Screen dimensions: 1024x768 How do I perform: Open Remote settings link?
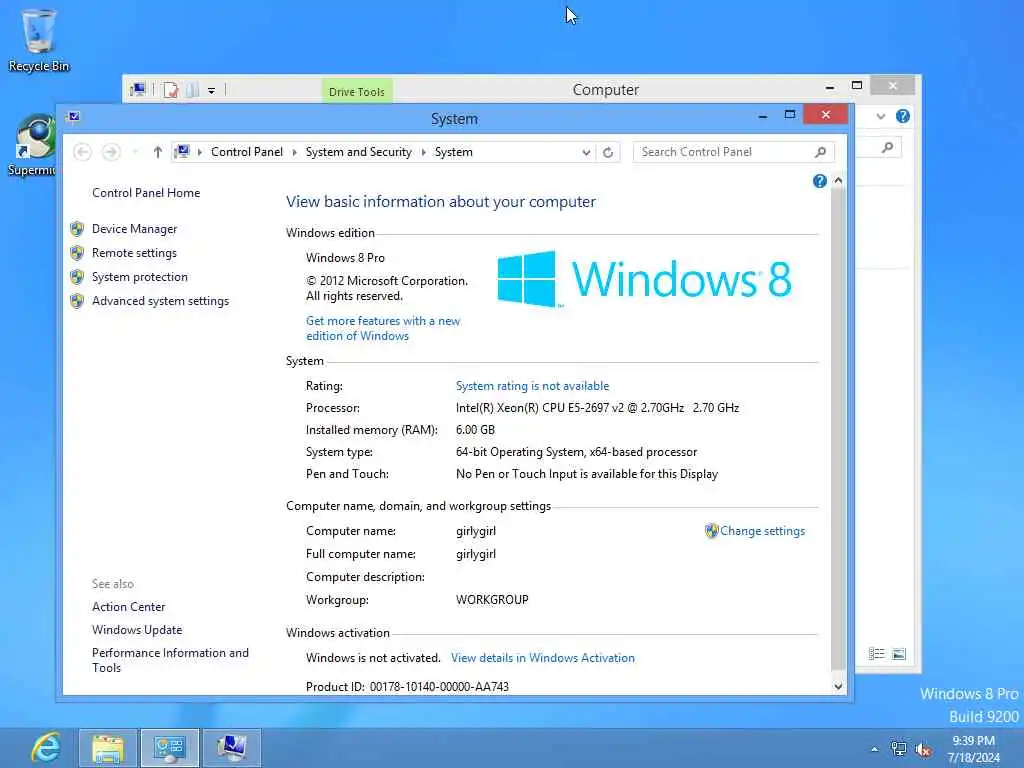[135, 253]
